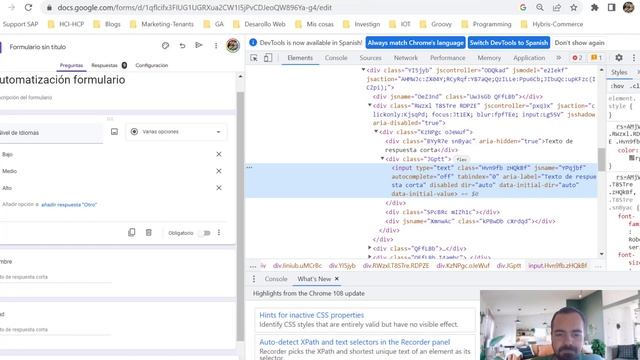Toggle the :hov element state button

(x=617, y=86)
